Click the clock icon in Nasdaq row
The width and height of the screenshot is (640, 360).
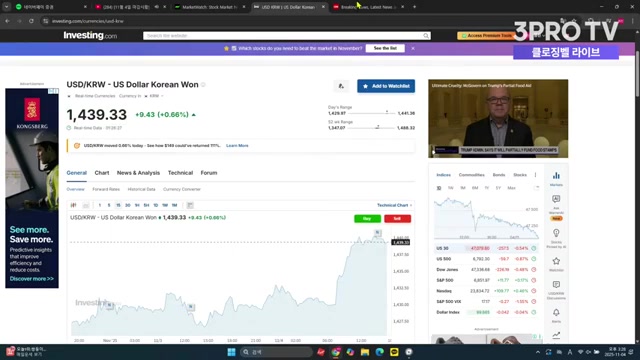click(x=533, y=291)
